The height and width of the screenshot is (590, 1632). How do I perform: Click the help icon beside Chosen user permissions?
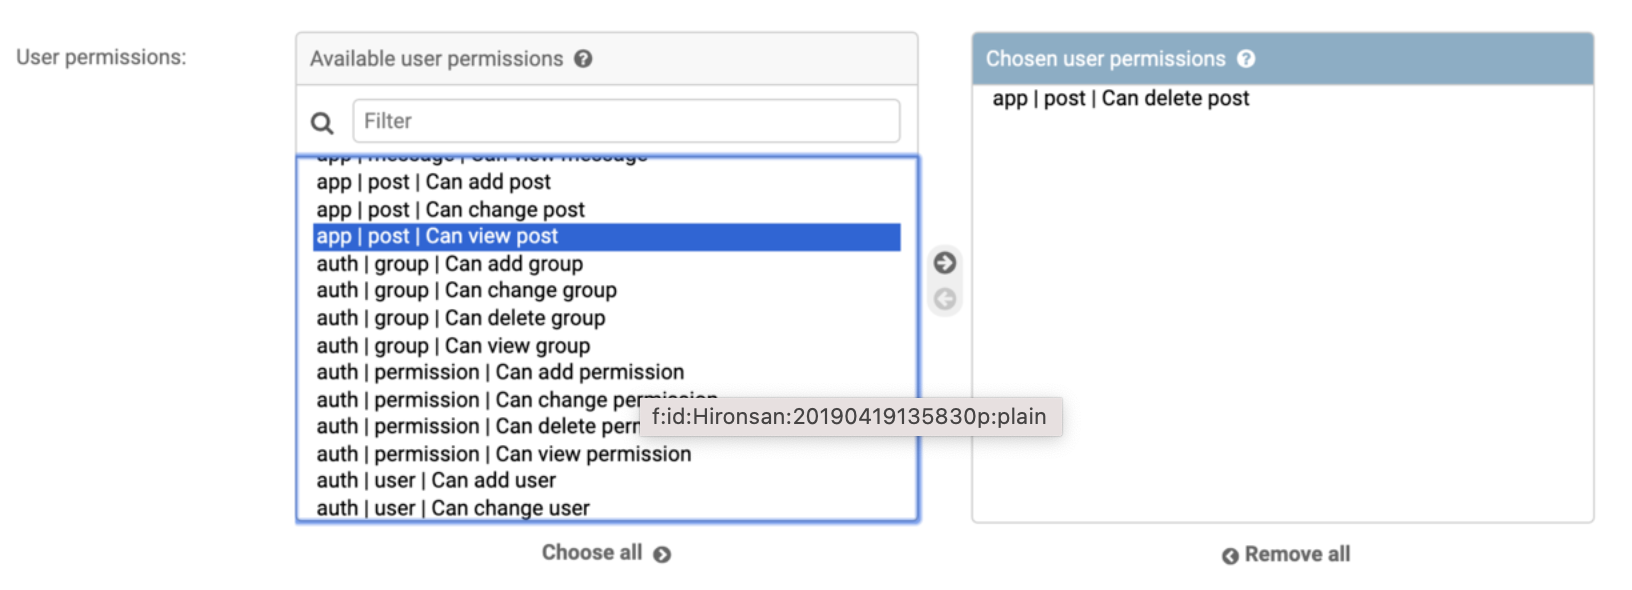1246,59
